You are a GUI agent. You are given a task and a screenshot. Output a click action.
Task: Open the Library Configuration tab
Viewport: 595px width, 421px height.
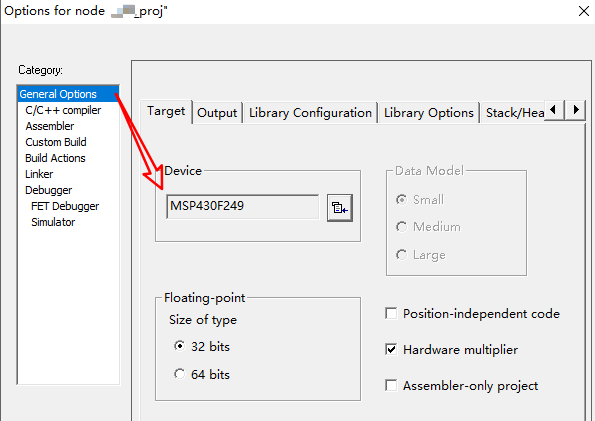coord(310,113)
